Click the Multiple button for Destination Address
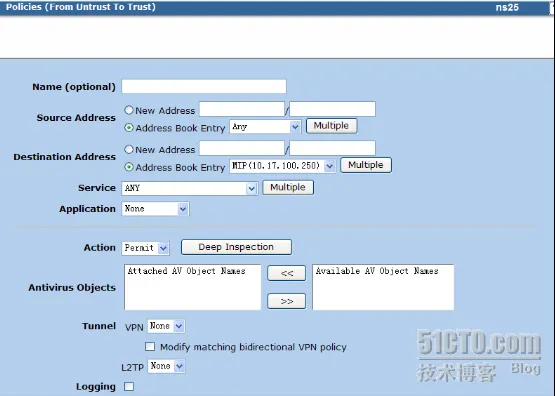This screenshot has height=396, width=555. pos(366,165)
